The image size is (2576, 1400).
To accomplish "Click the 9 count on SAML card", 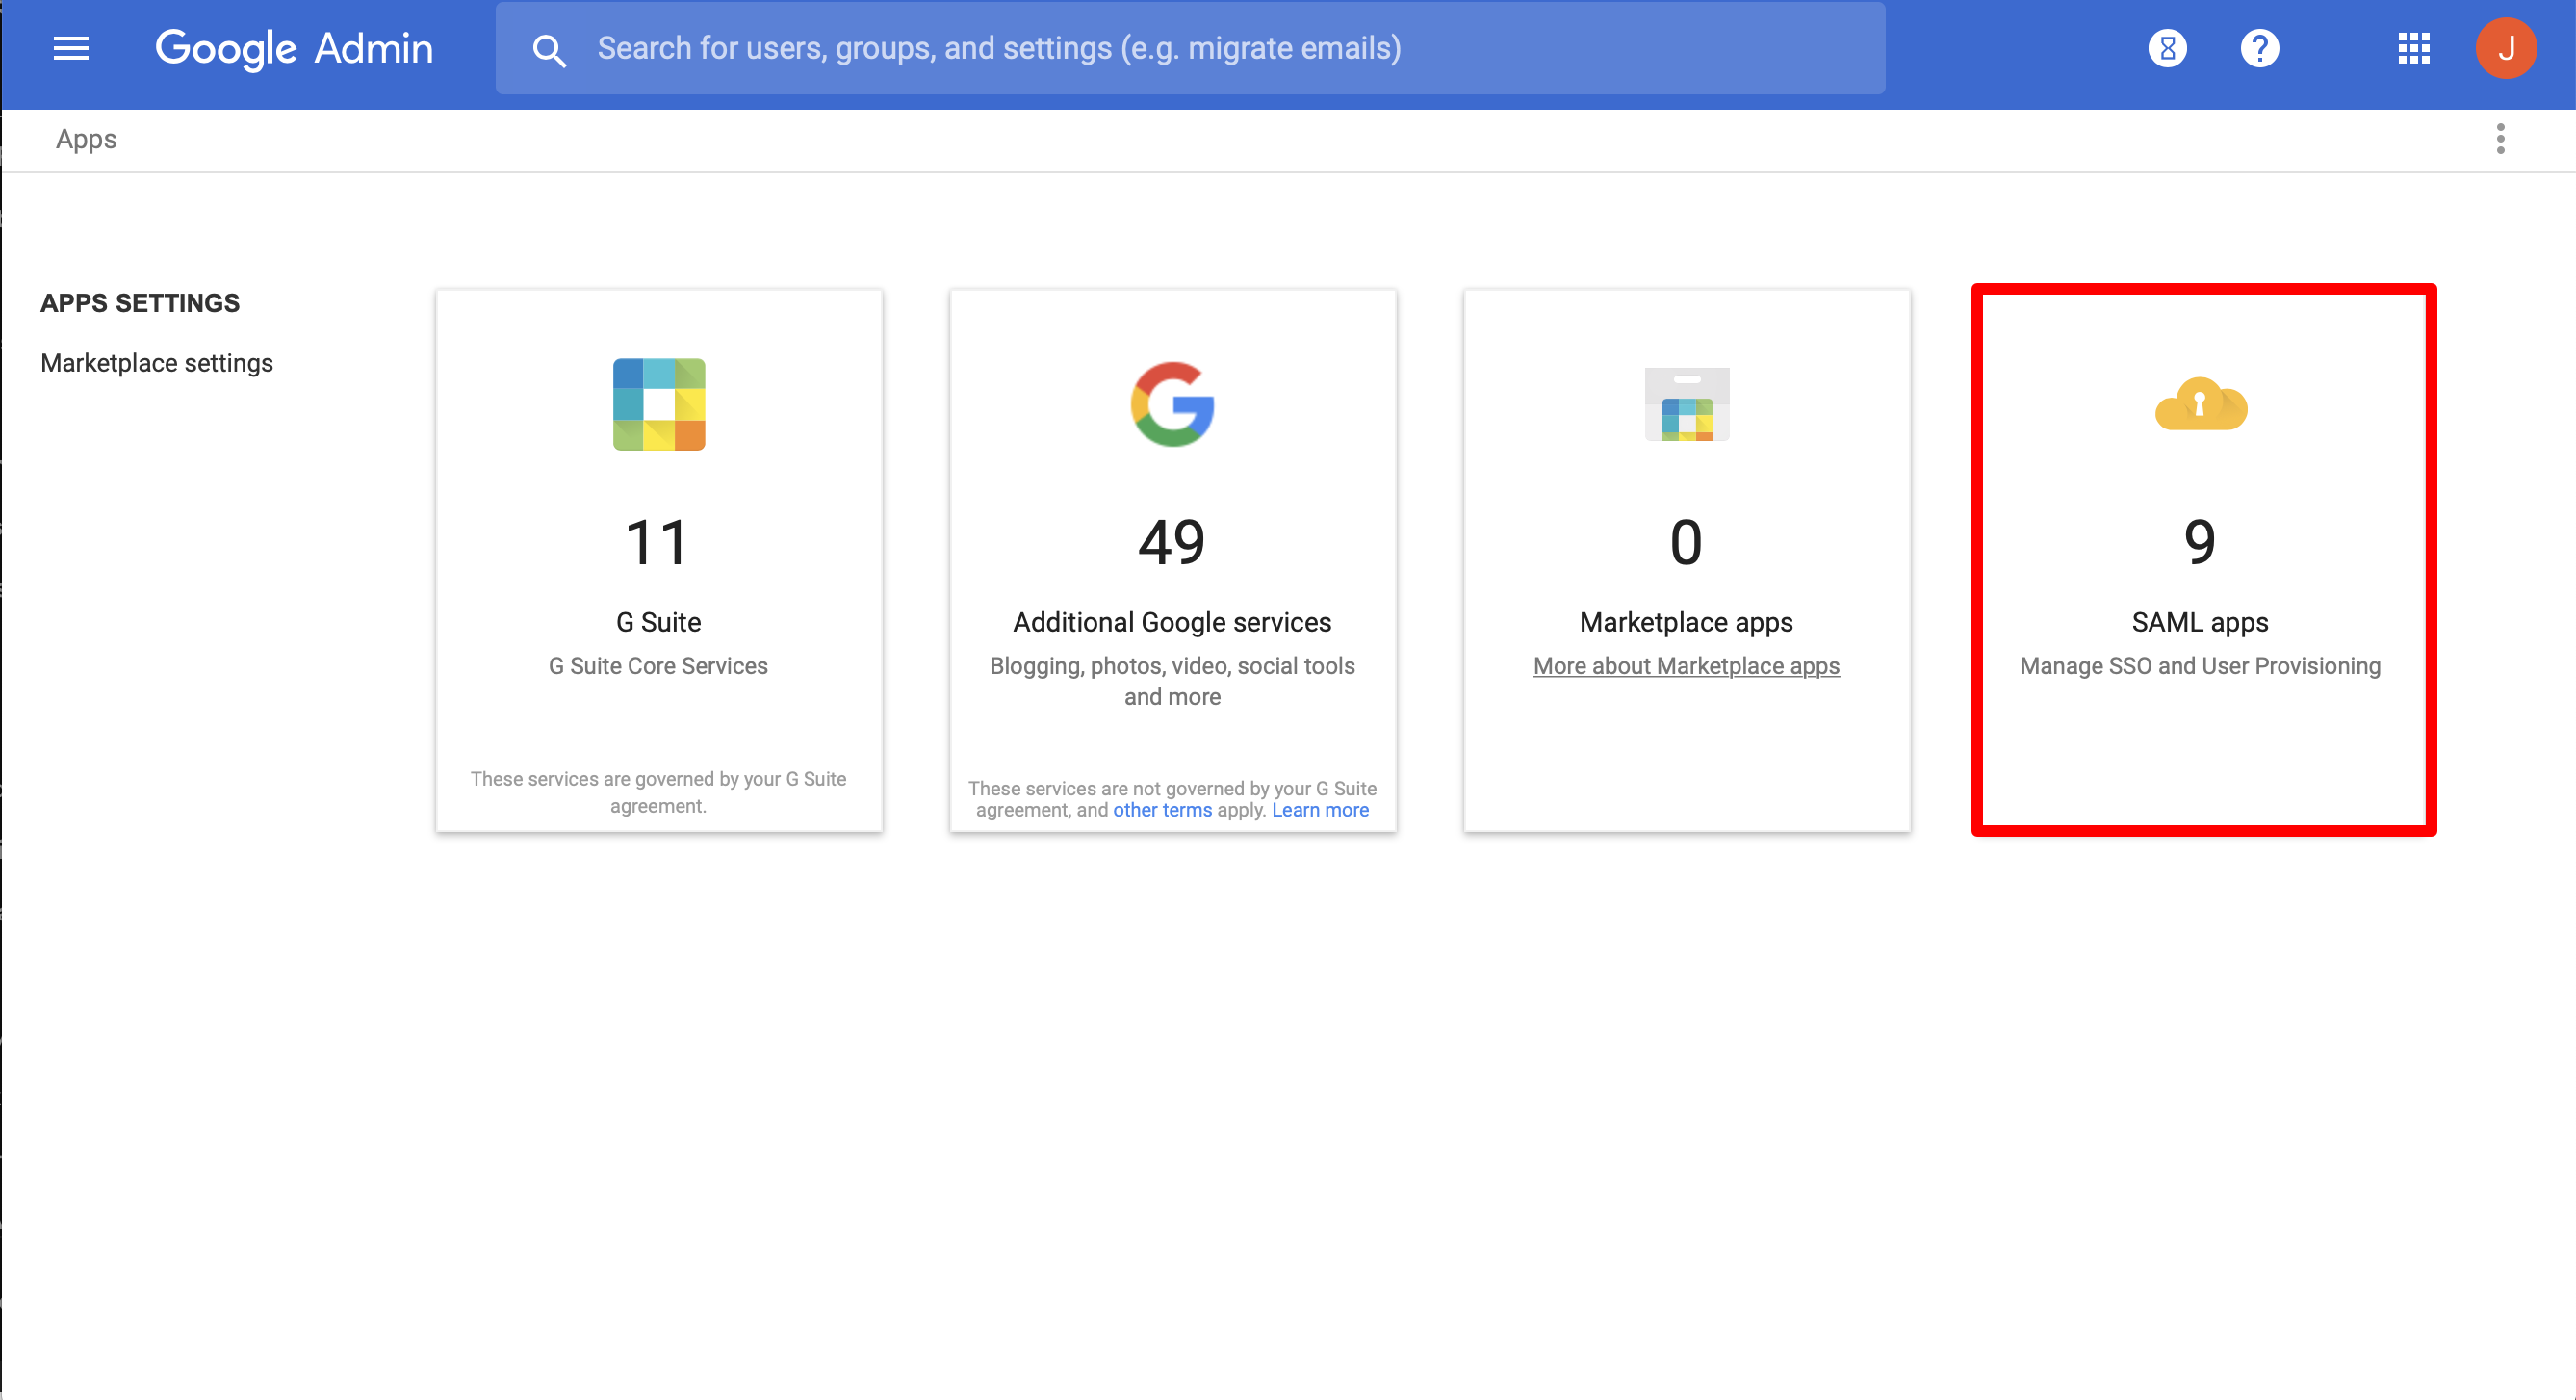I will point(2200,543).
